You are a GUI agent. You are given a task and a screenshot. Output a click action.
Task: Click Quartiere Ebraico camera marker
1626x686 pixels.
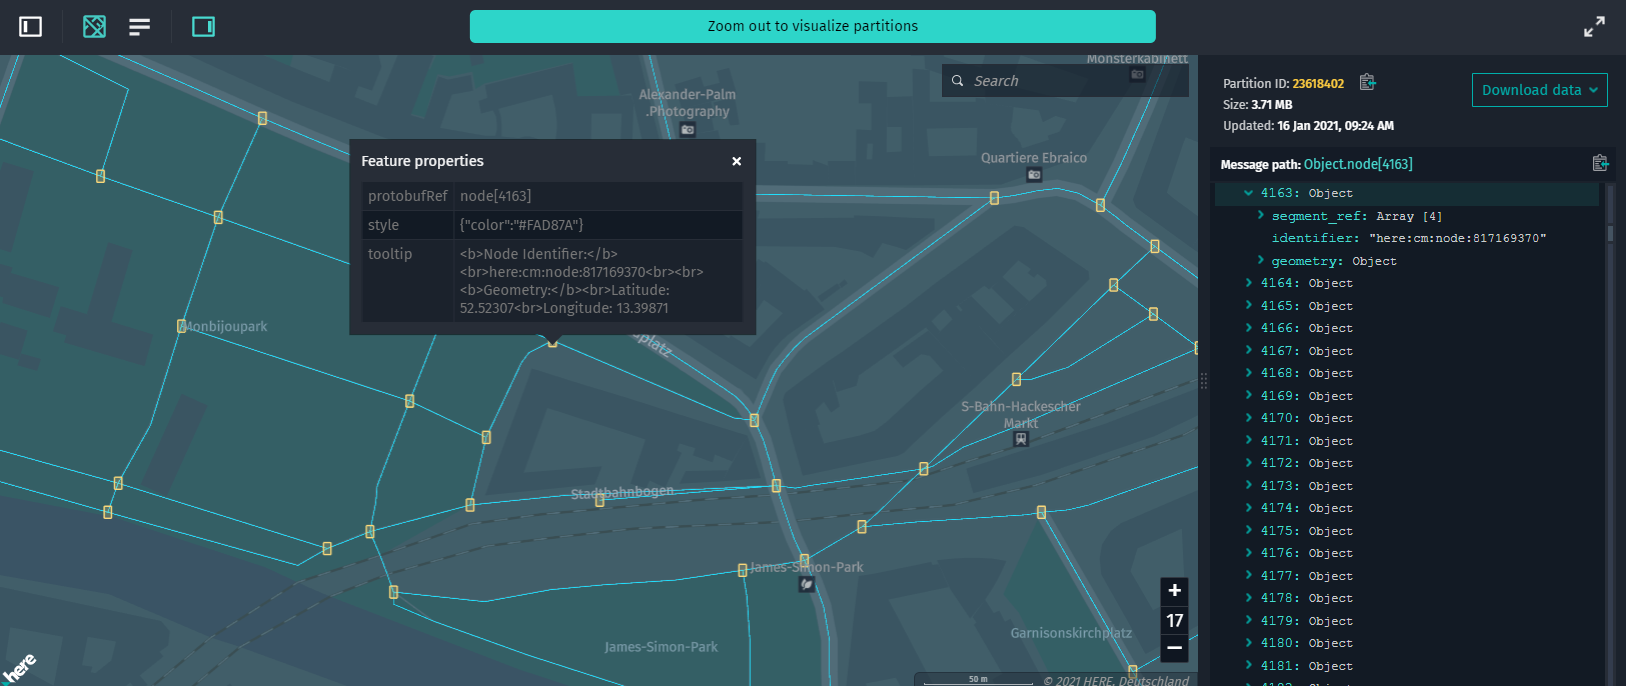point(1034,175)
